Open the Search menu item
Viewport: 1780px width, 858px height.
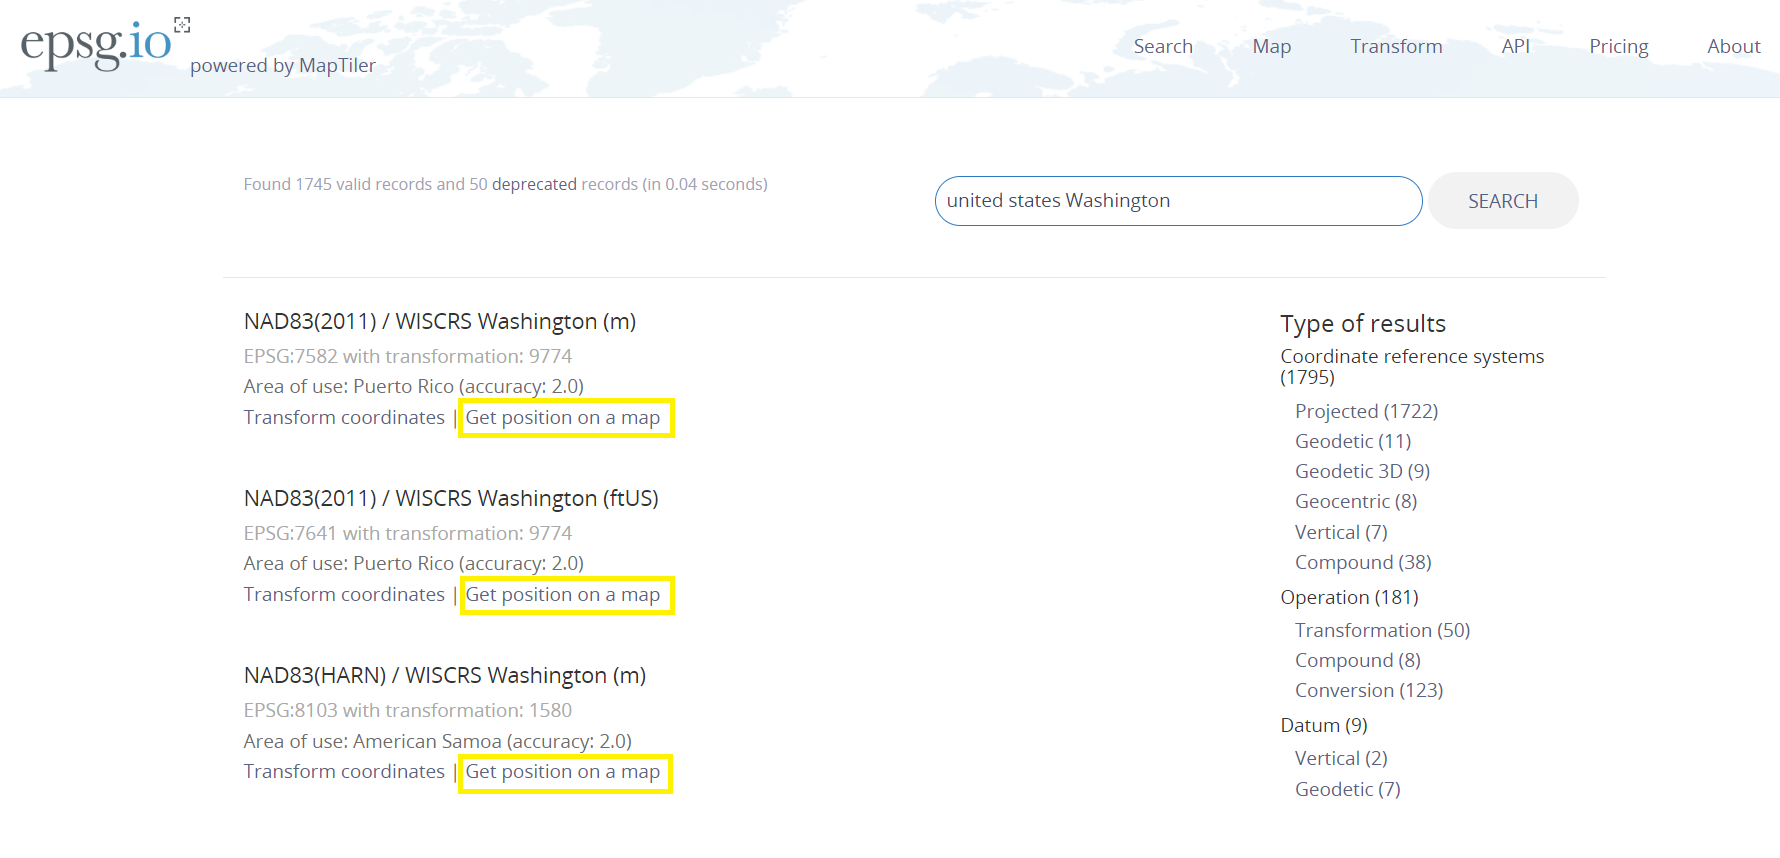1162,46
